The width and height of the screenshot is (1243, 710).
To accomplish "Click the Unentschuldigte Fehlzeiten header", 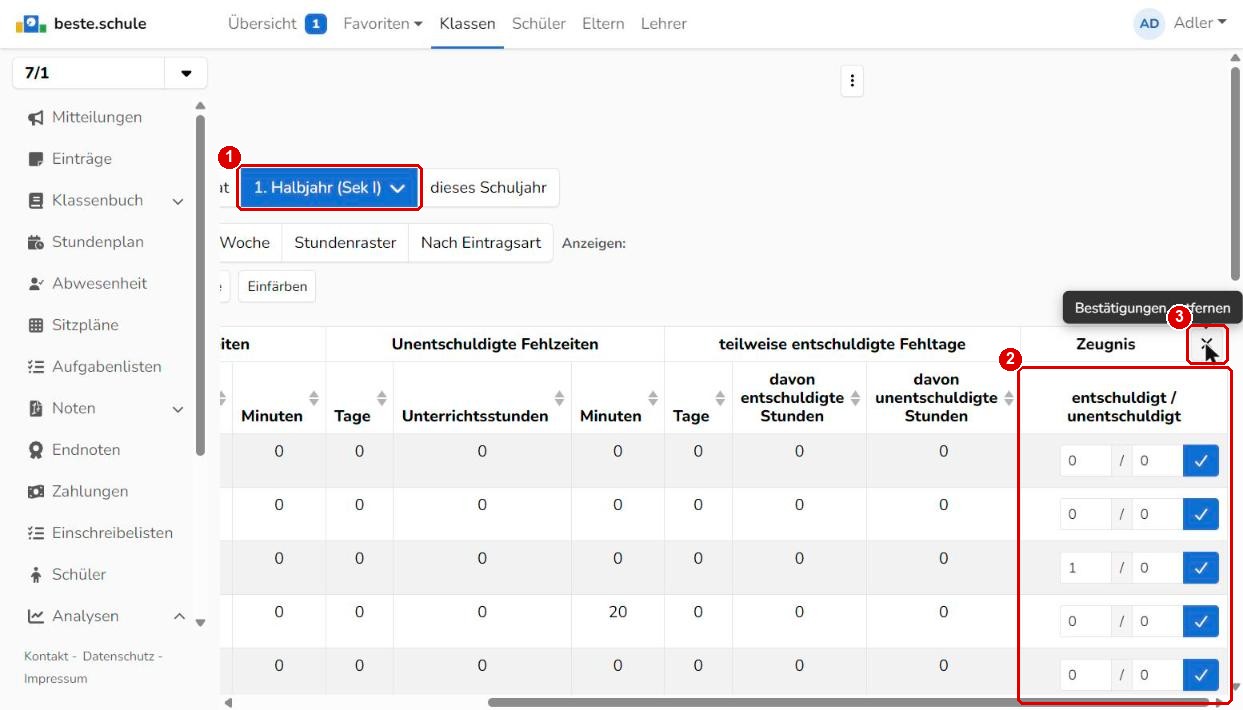I will click(495, 344).
